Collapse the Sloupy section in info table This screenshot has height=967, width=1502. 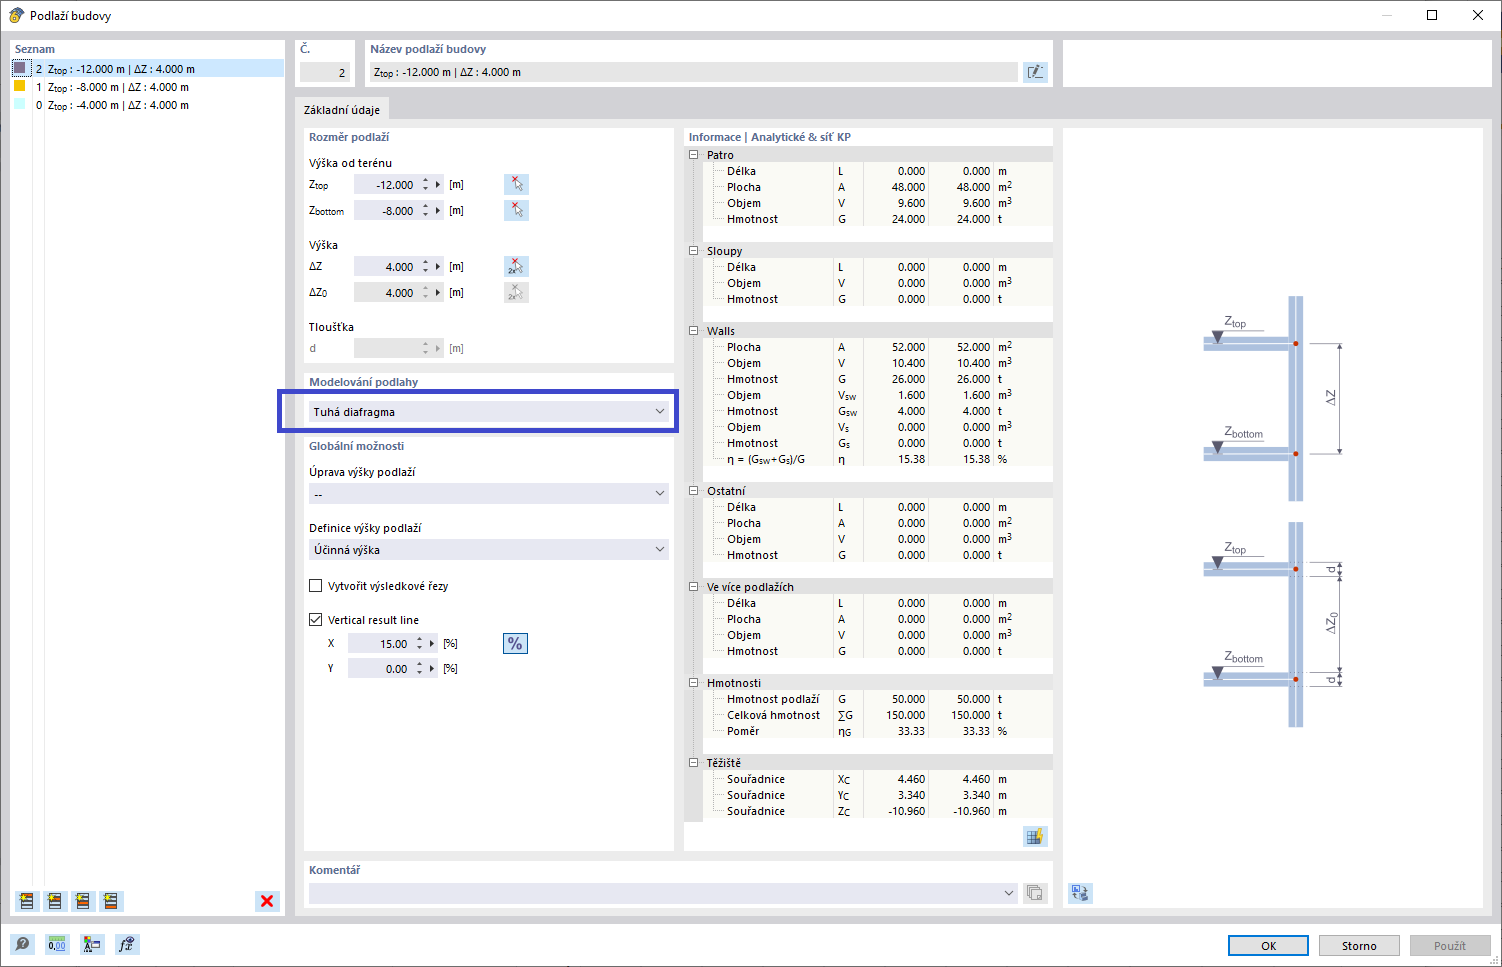[694, 251]
